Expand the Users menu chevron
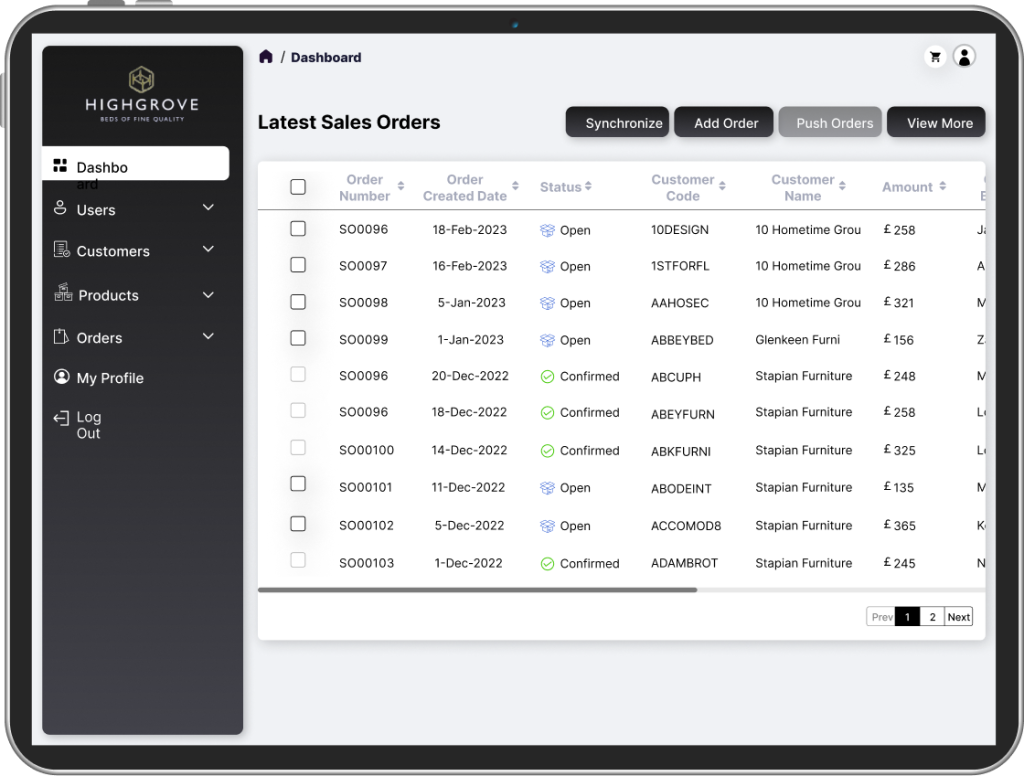This screenshot has width=1024, height=776. tap(208, 208)
